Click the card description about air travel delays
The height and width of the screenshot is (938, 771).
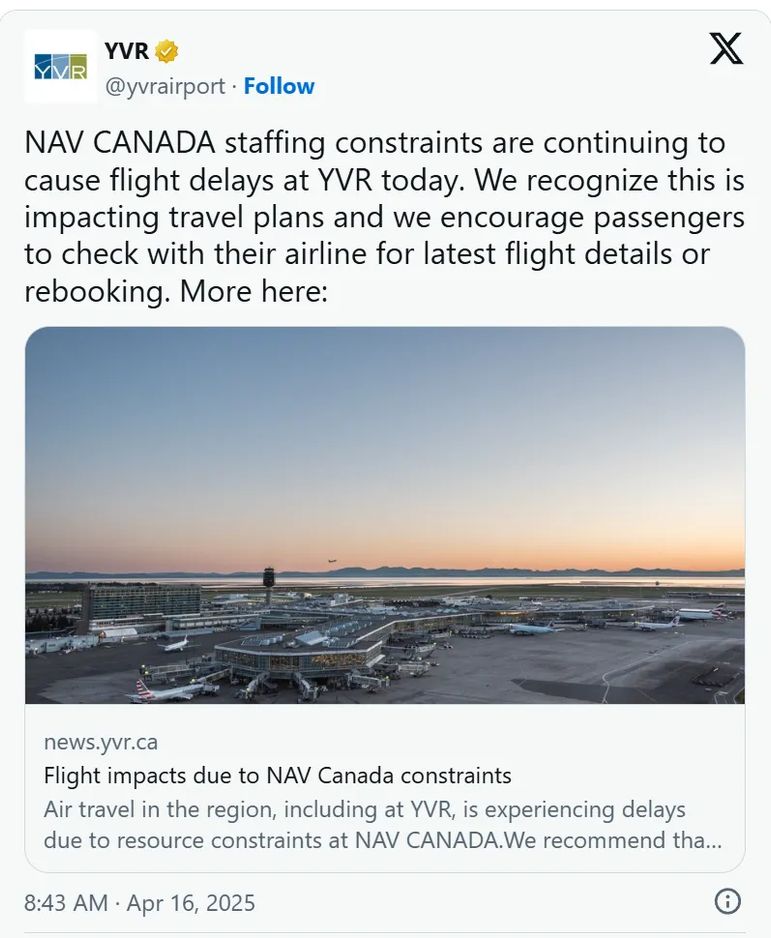tap(380, 823)
